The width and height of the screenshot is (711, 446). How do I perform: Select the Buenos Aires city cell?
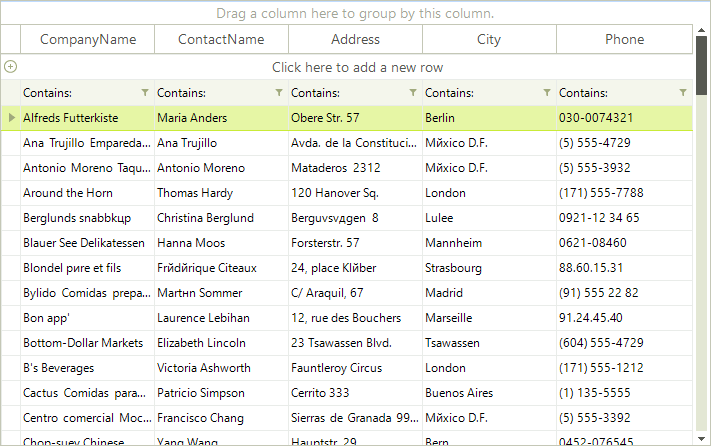[489, 393]
